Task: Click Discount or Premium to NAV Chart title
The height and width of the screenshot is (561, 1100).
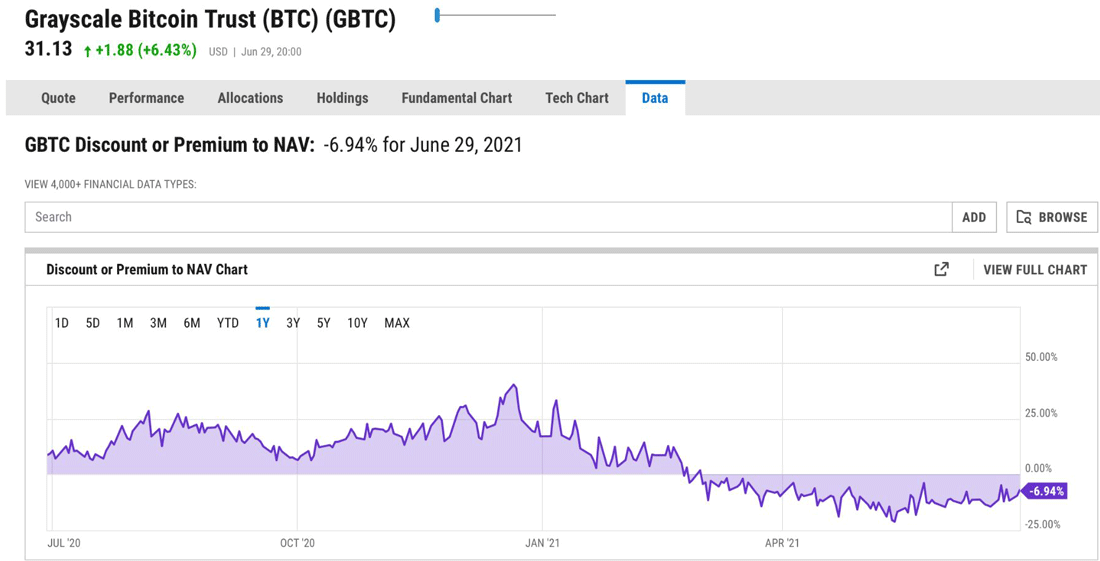Action: coord(147,269)
